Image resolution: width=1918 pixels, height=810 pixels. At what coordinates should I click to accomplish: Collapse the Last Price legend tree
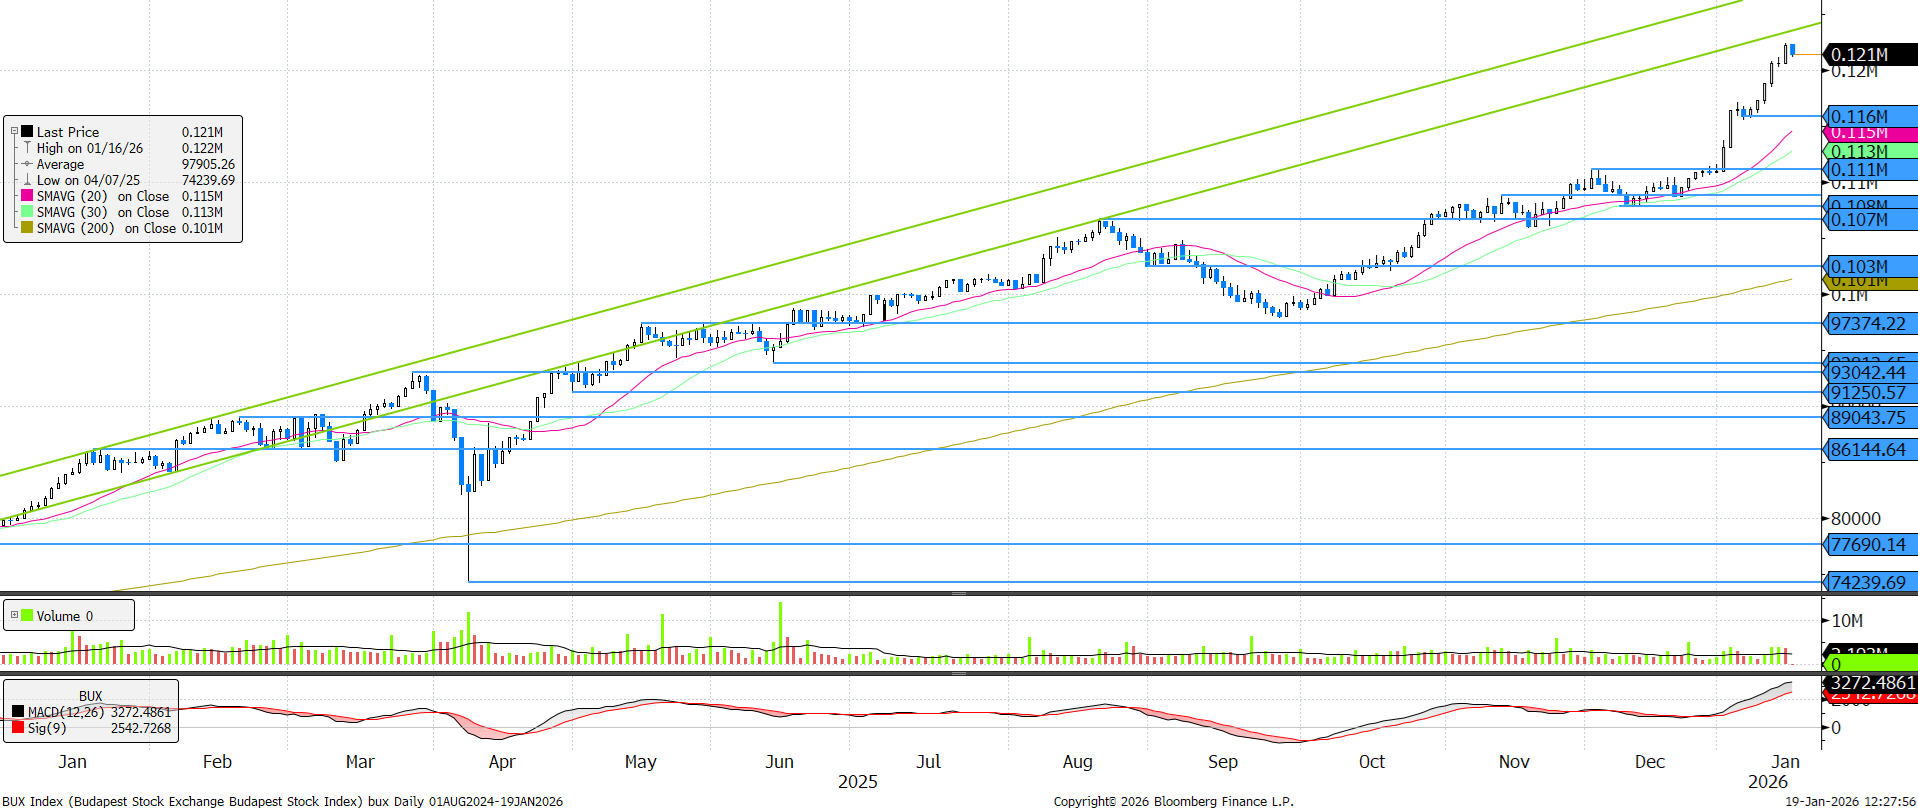(x=14, y=131)
